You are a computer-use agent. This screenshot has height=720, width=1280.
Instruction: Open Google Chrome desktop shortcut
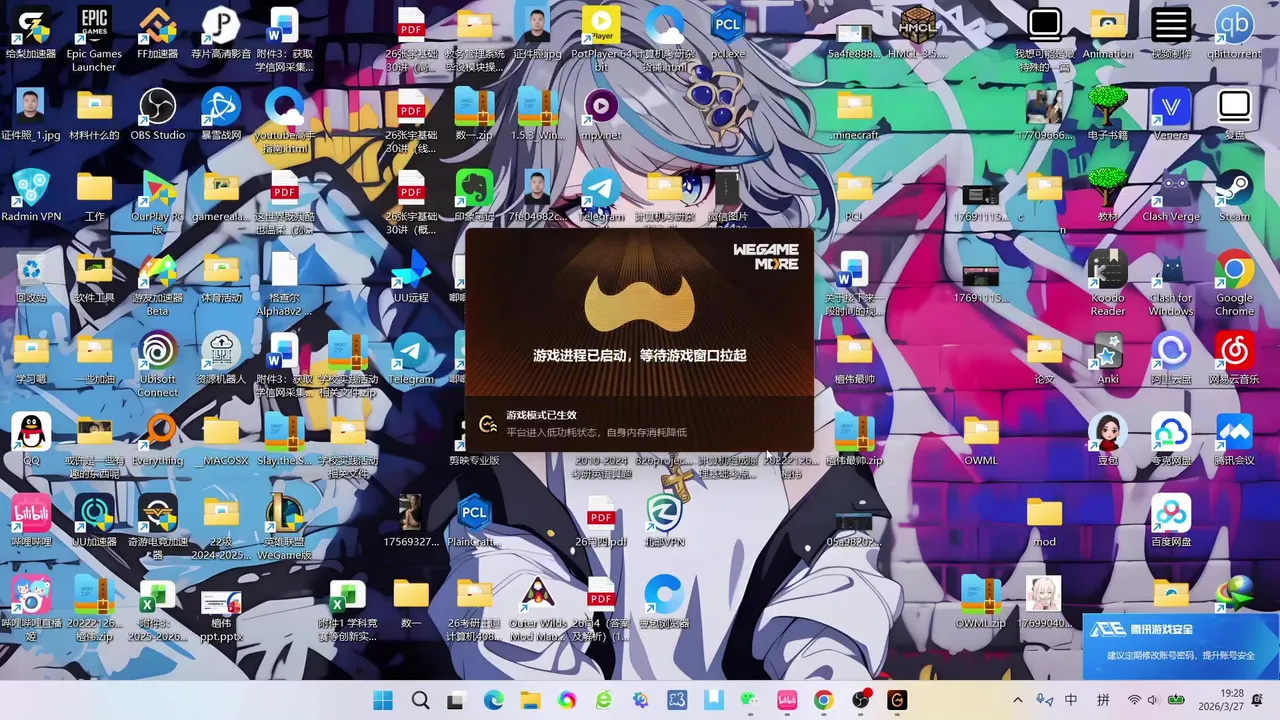click(x=1234, y=283)
